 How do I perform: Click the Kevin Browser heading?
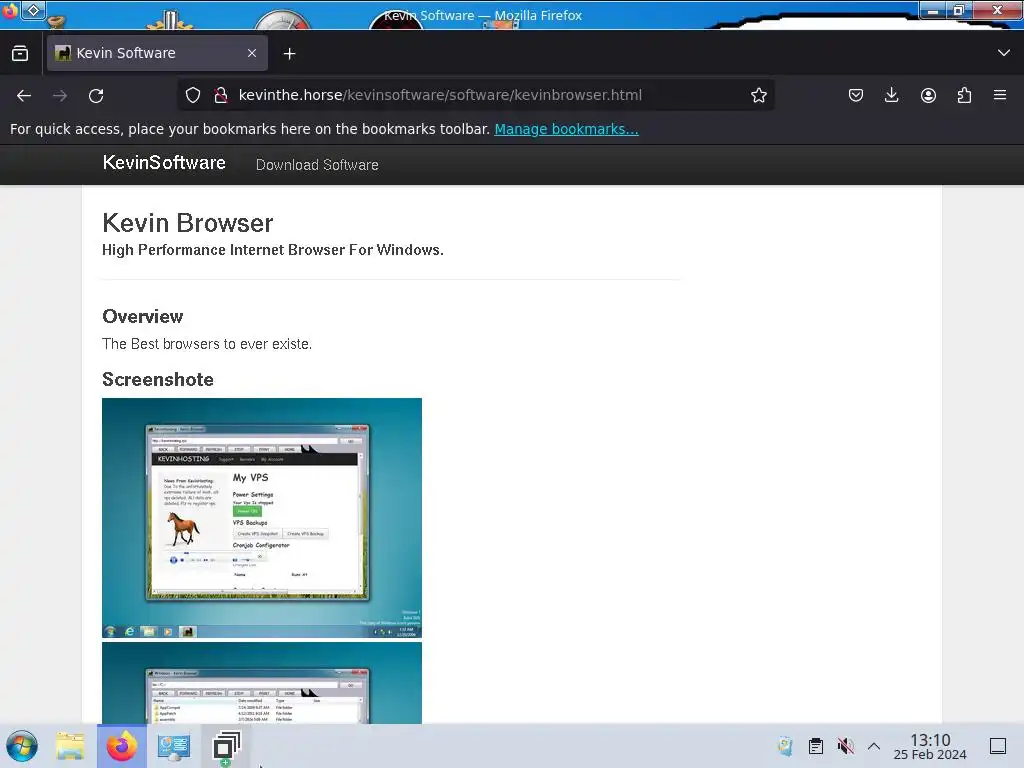(x=187, y=223)
